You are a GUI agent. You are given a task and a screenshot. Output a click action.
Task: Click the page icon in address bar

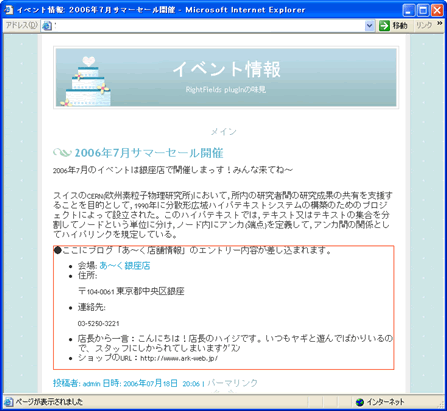47,26
